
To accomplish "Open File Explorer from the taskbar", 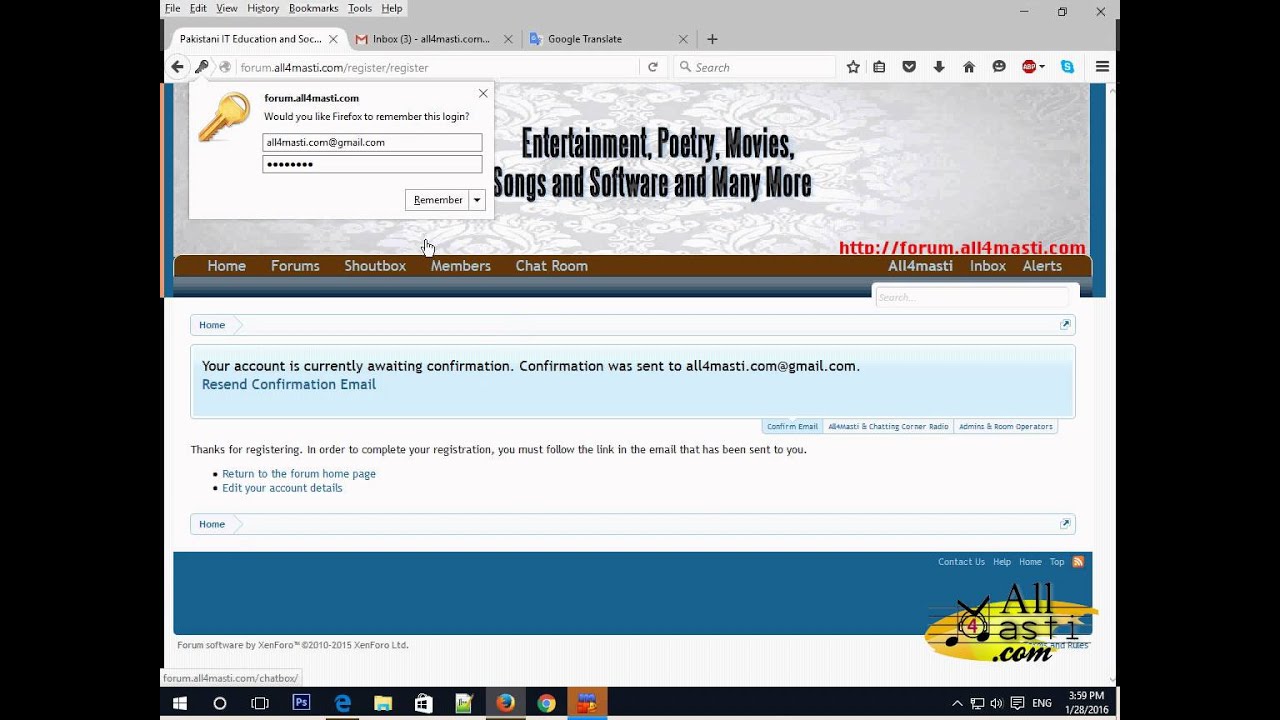I will point(383,703).
